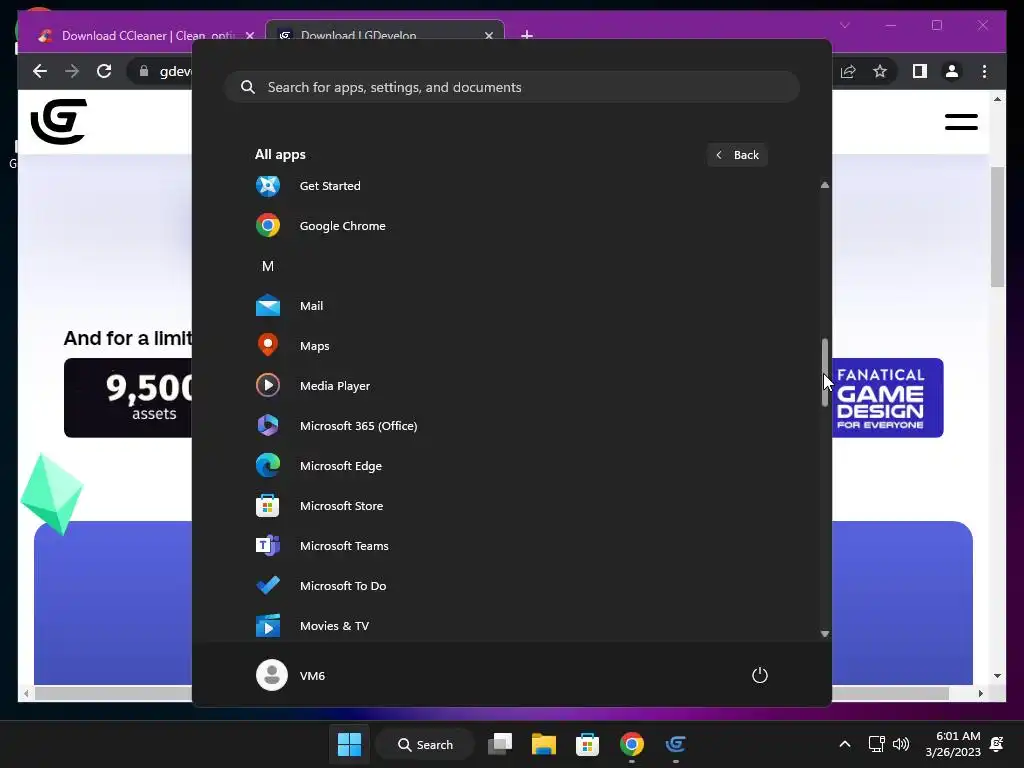The width and height of the screenshot is (1024, 768).
Task: Click the network icon in system tray
Action: [x=876, y=744]
